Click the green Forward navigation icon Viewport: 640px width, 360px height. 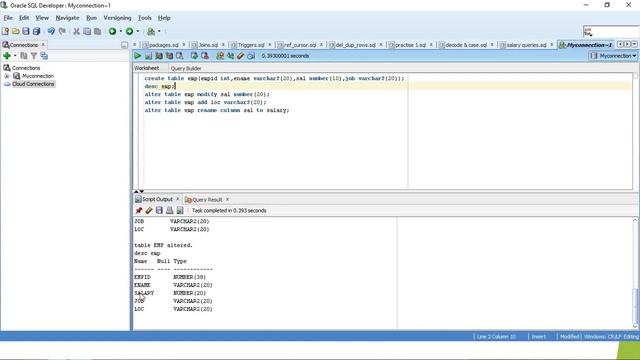(x=129, y=31)
